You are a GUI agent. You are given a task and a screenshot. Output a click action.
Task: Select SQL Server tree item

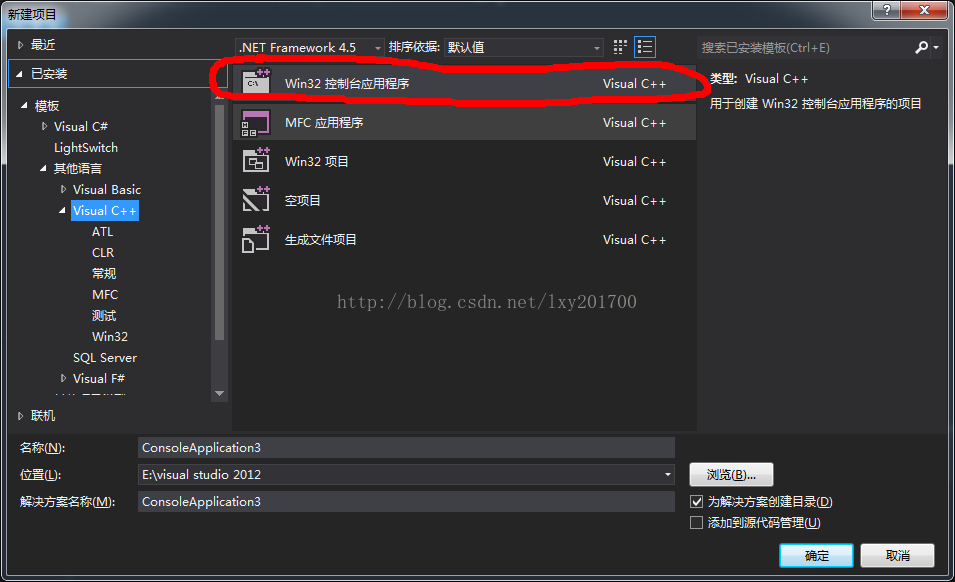coord(105,357)
